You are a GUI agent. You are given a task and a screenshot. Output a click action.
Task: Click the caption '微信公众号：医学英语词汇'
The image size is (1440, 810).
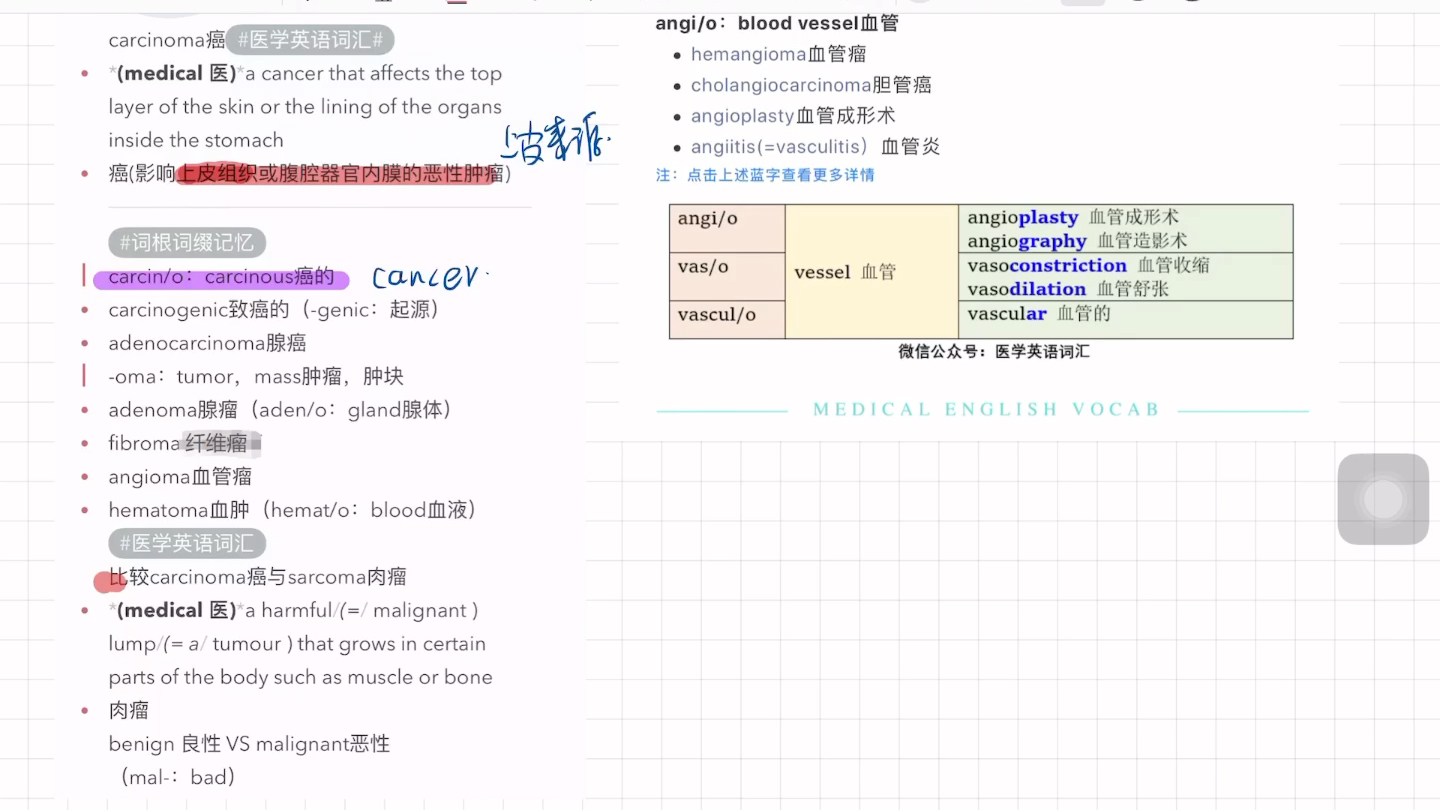tap(994, 352)
